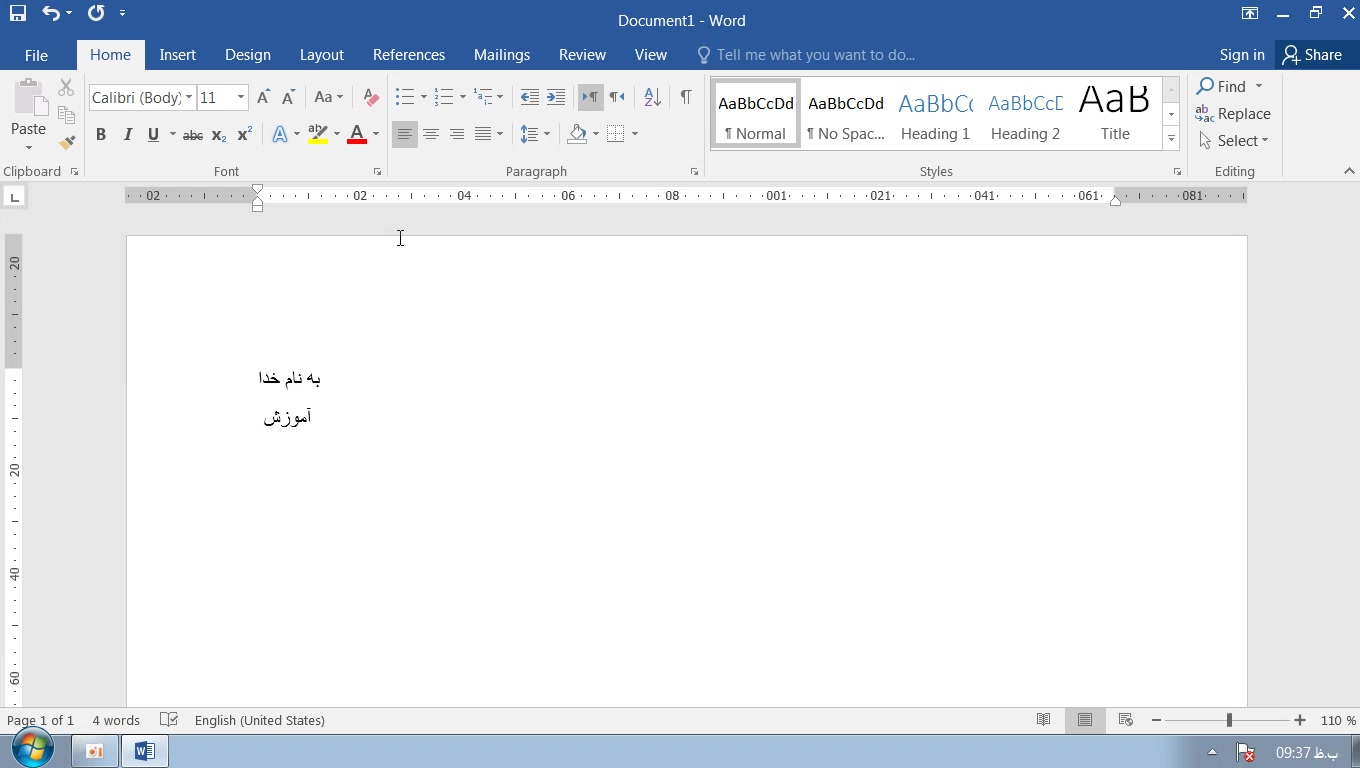
Task: Click the Replace button
Action: click(x=1234, y=114)
